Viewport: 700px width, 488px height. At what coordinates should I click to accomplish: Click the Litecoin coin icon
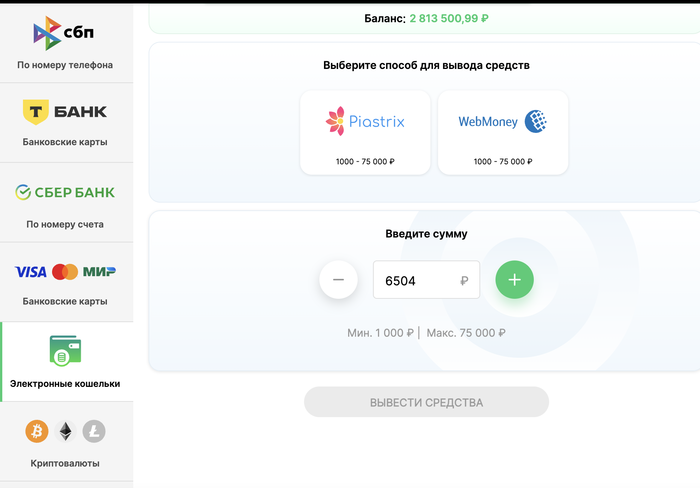tap(94, 431)
